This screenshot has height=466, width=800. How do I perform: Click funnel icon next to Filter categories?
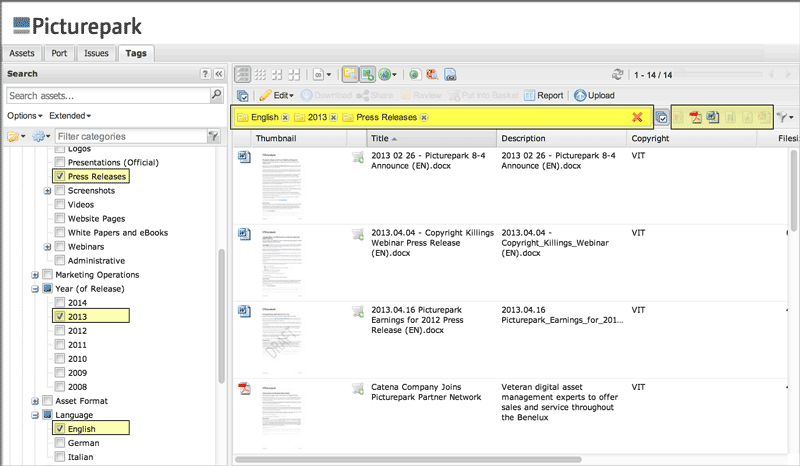pyautogui.click(x=214, y=136)
